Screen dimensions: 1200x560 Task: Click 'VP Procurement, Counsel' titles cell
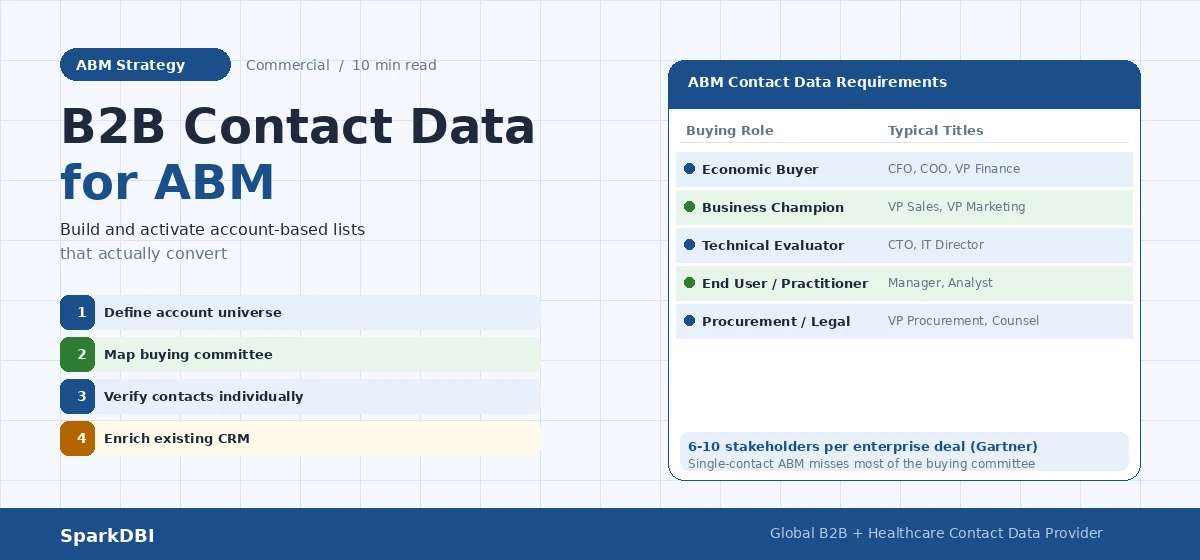963,321
